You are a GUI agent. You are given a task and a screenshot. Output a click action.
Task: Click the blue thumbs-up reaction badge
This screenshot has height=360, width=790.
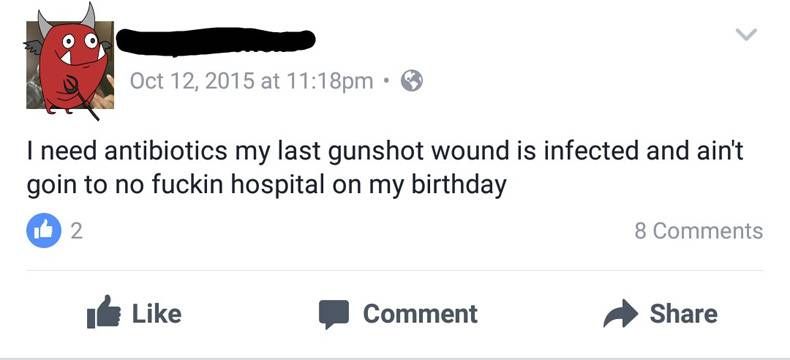point(44,231)
